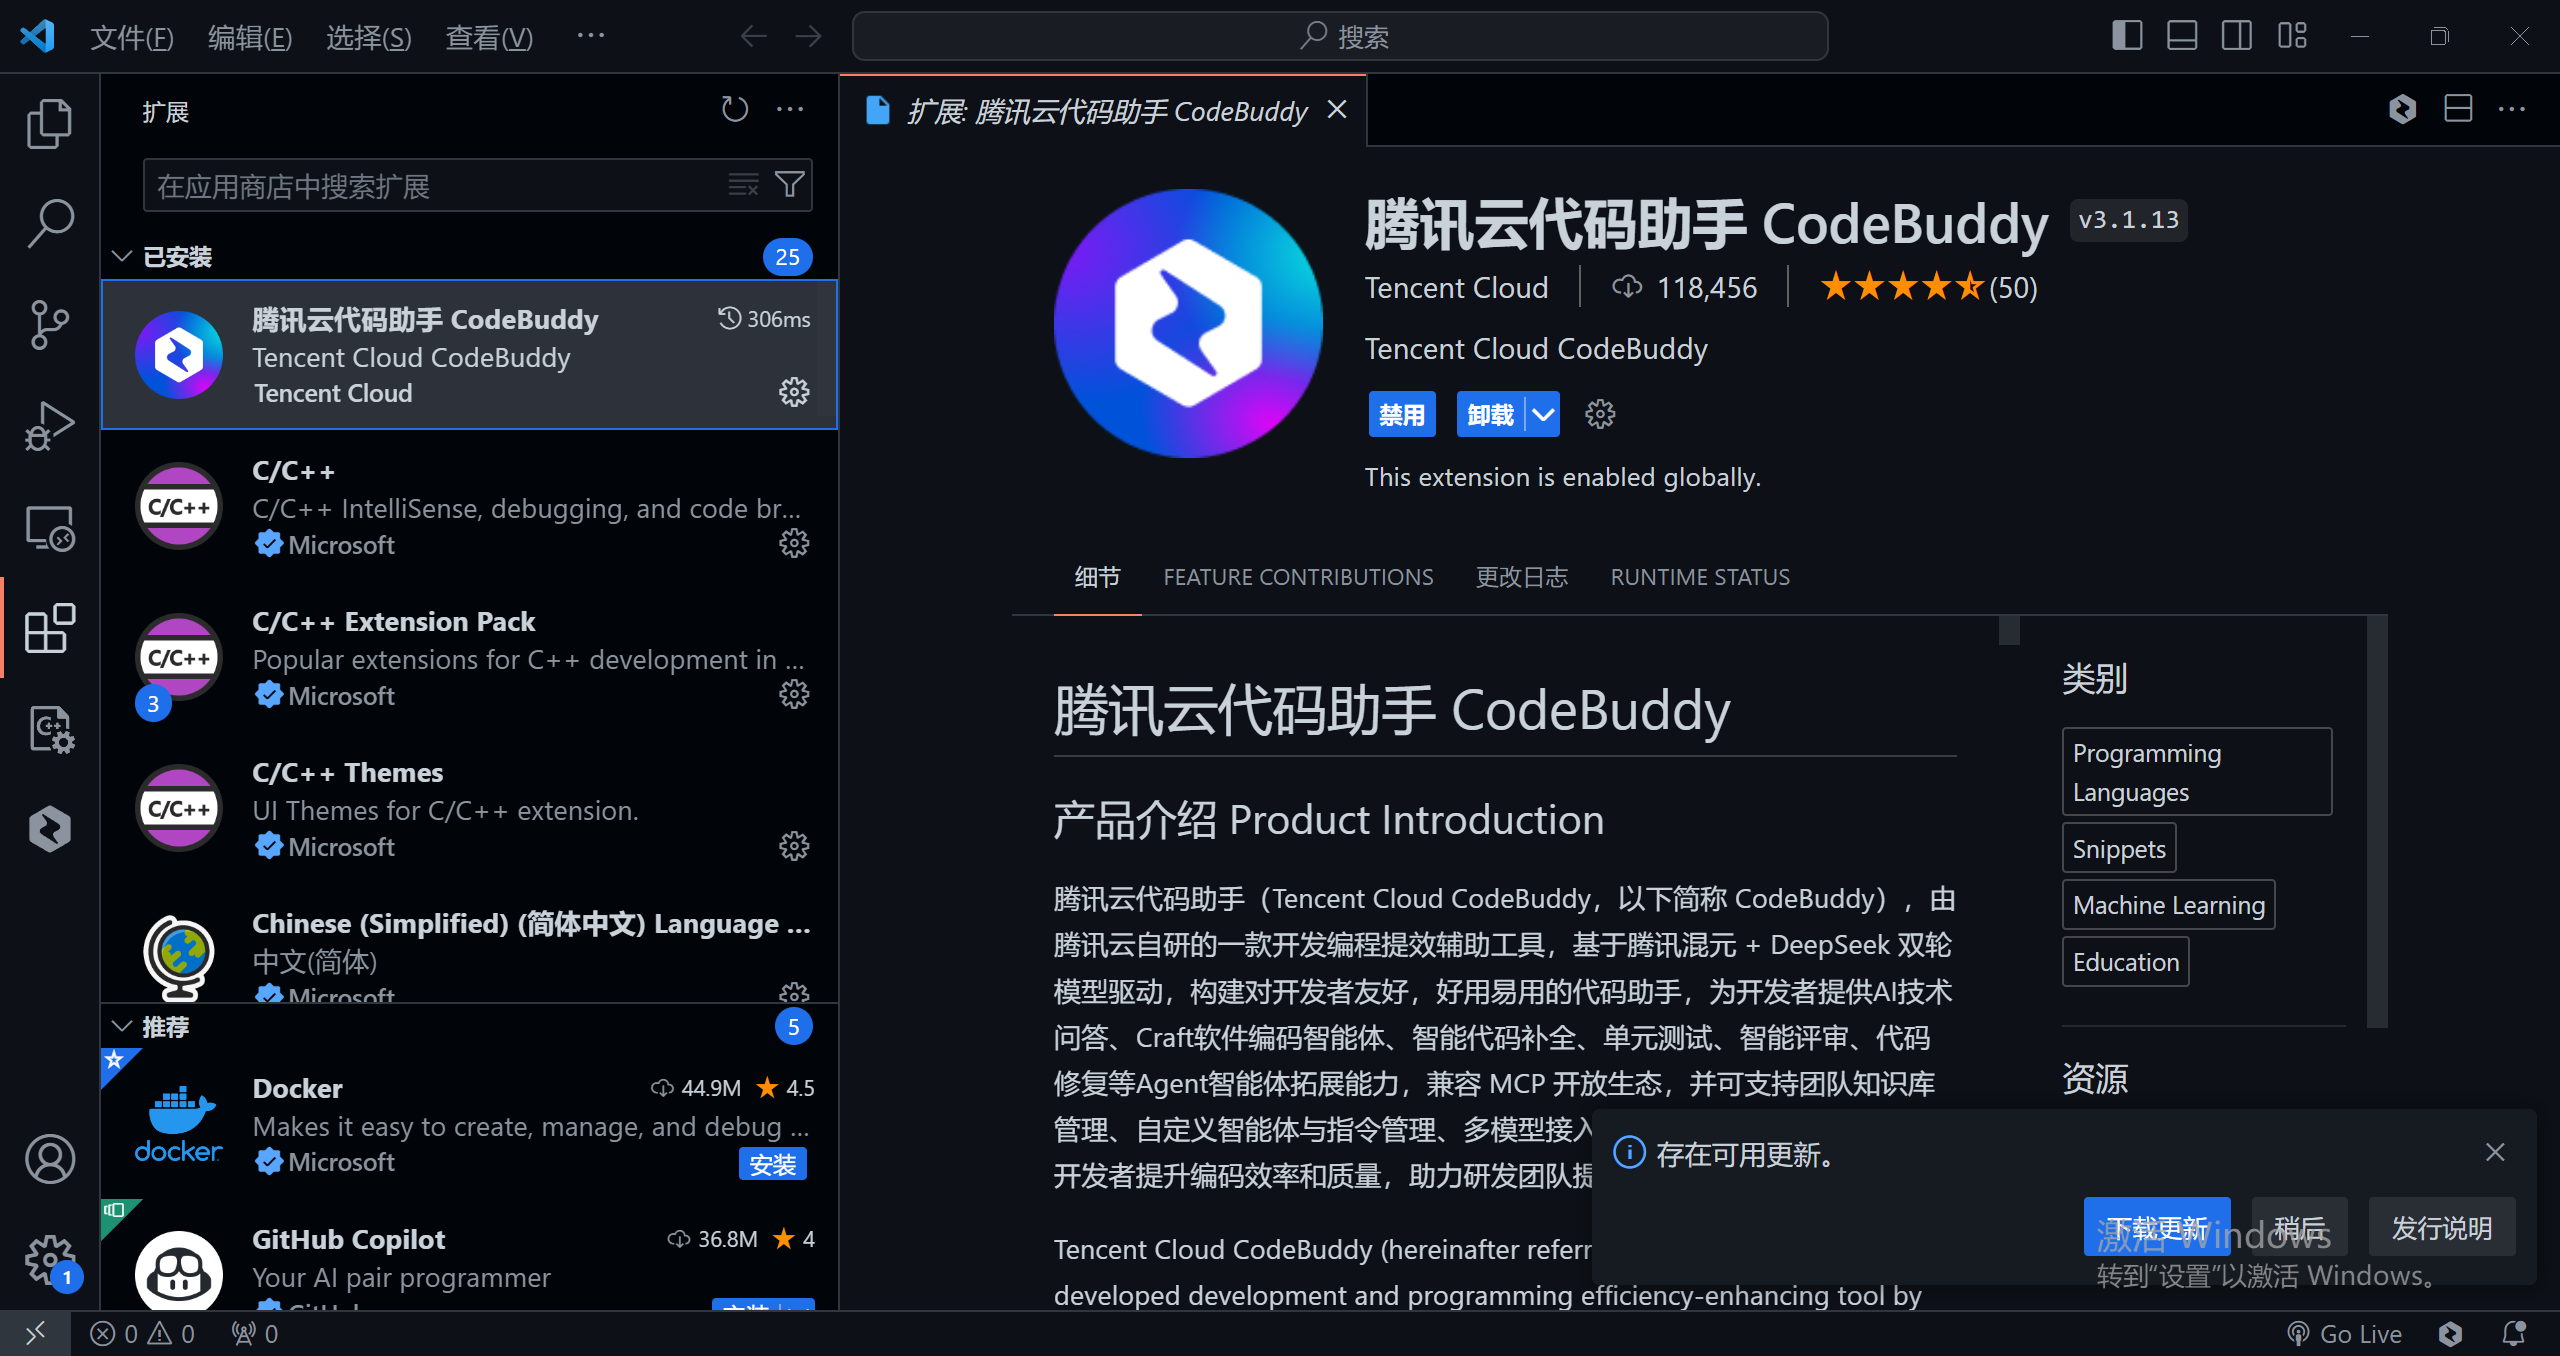Image resolution: width=2560 pixels, height=1356 pixels.
Task: Go forward in navigation history
Action: (808, 37)
